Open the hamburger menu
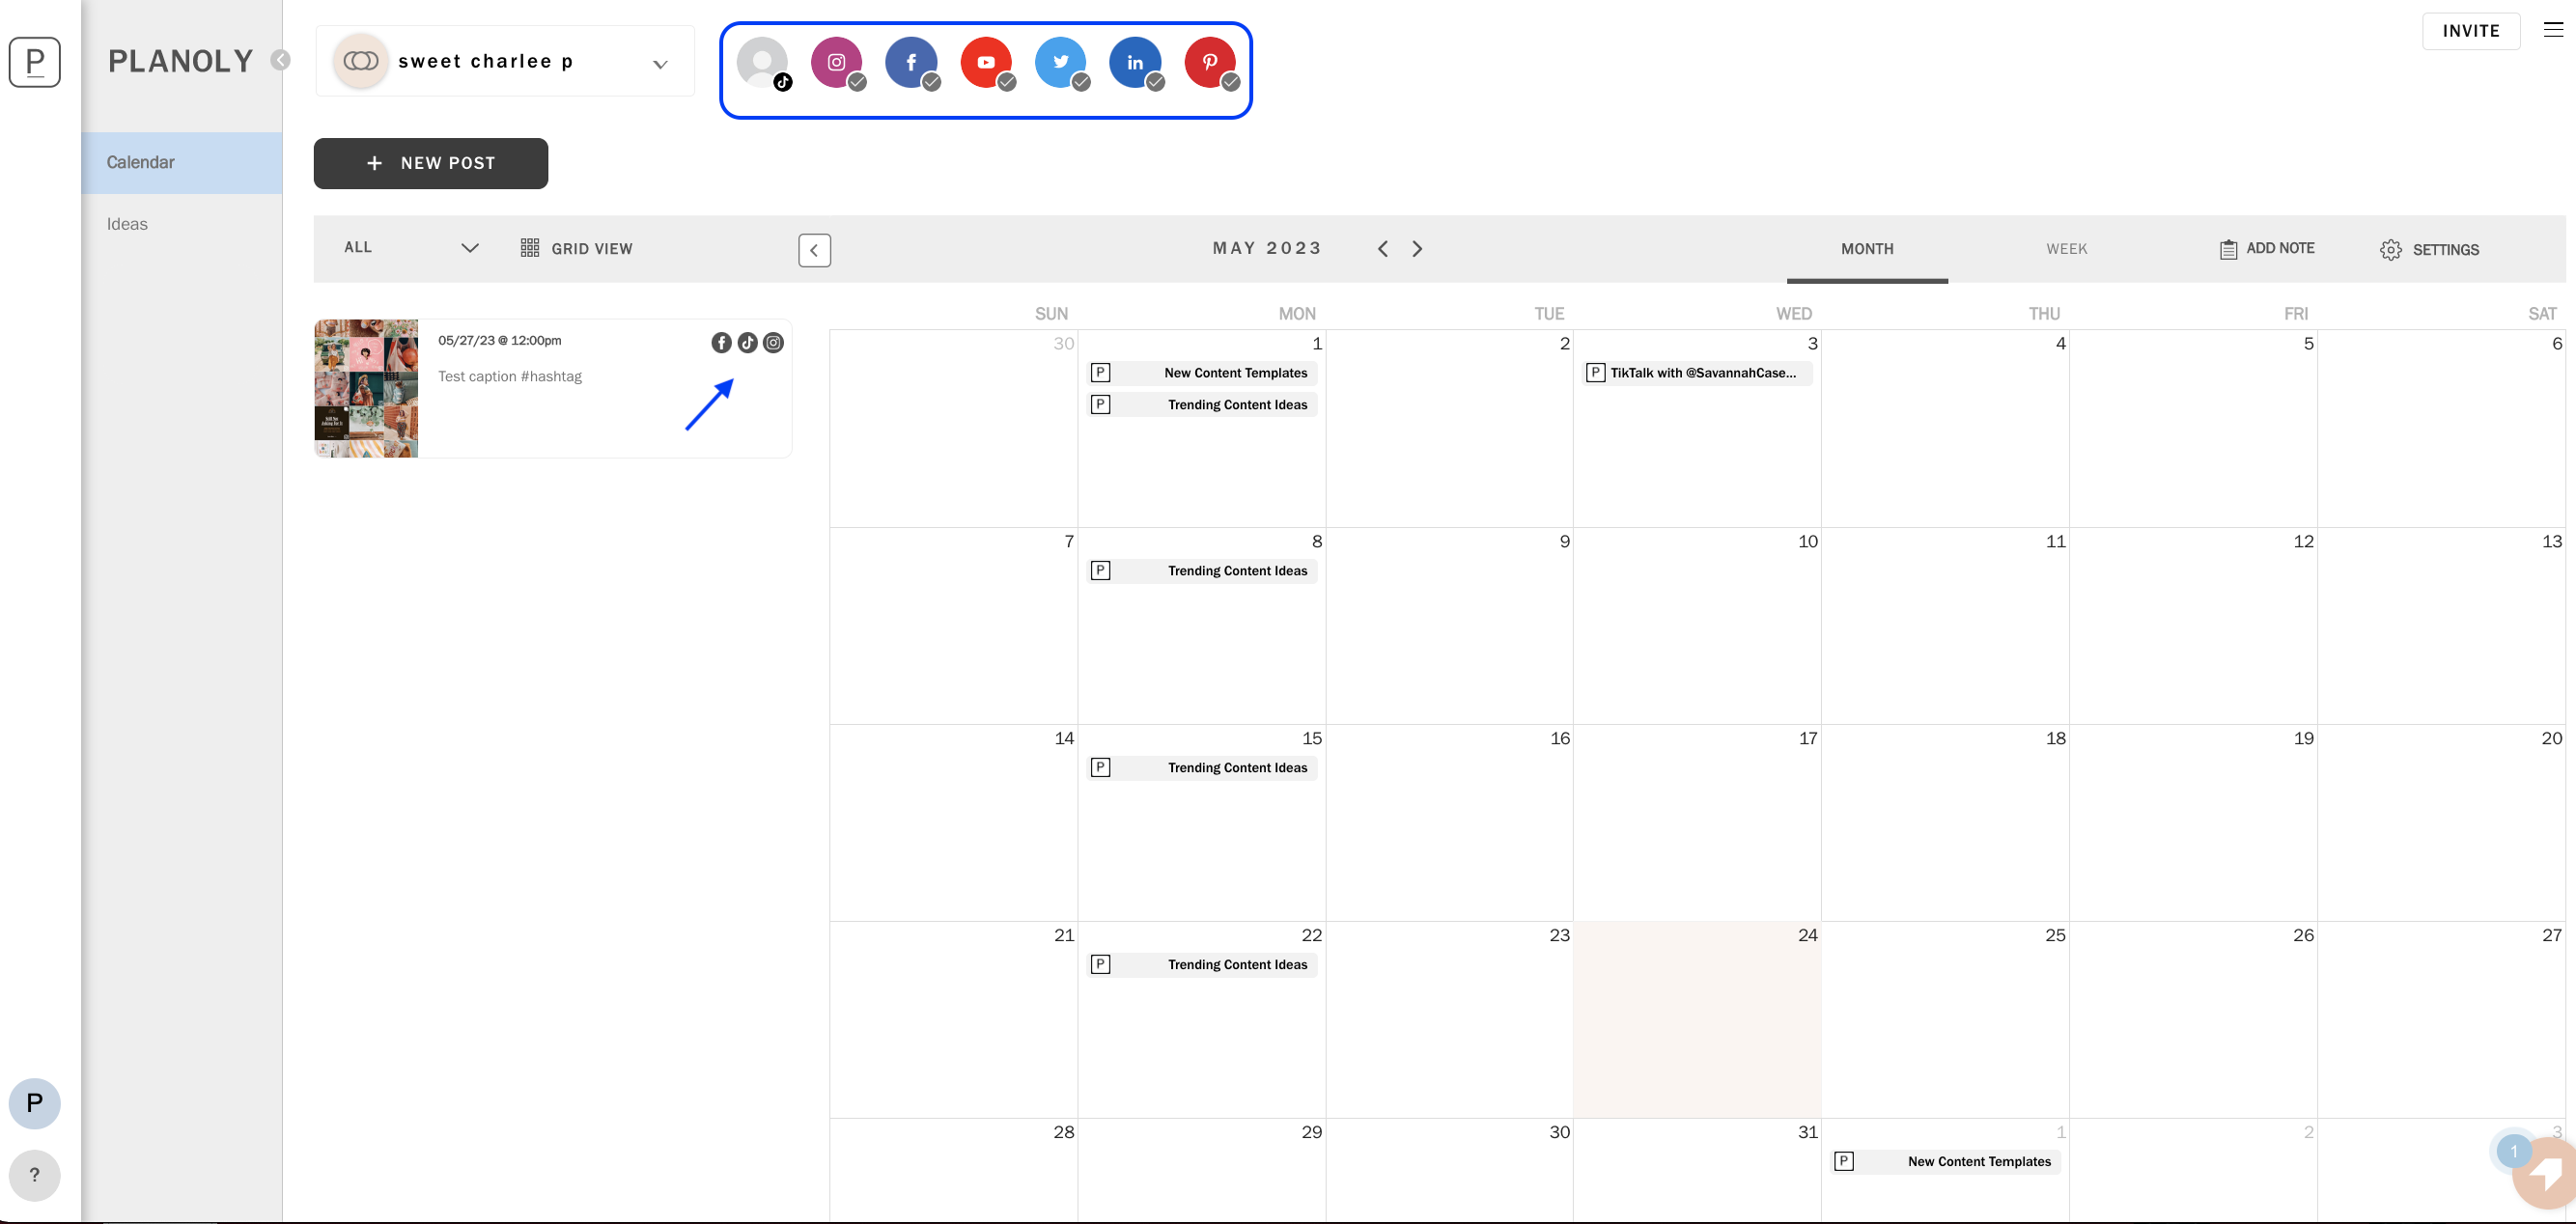2576x1224 pixels. click(x=2553, y=30)
